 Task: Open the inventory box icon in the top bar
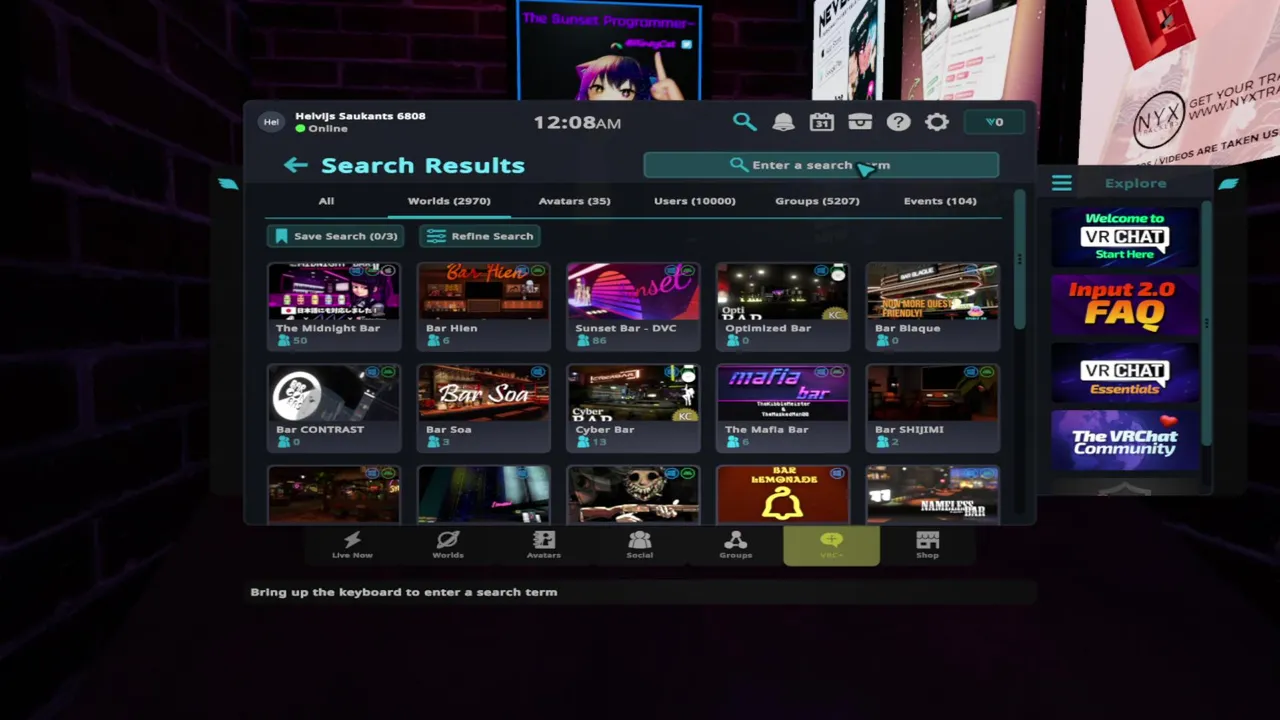tap(860, 122)
